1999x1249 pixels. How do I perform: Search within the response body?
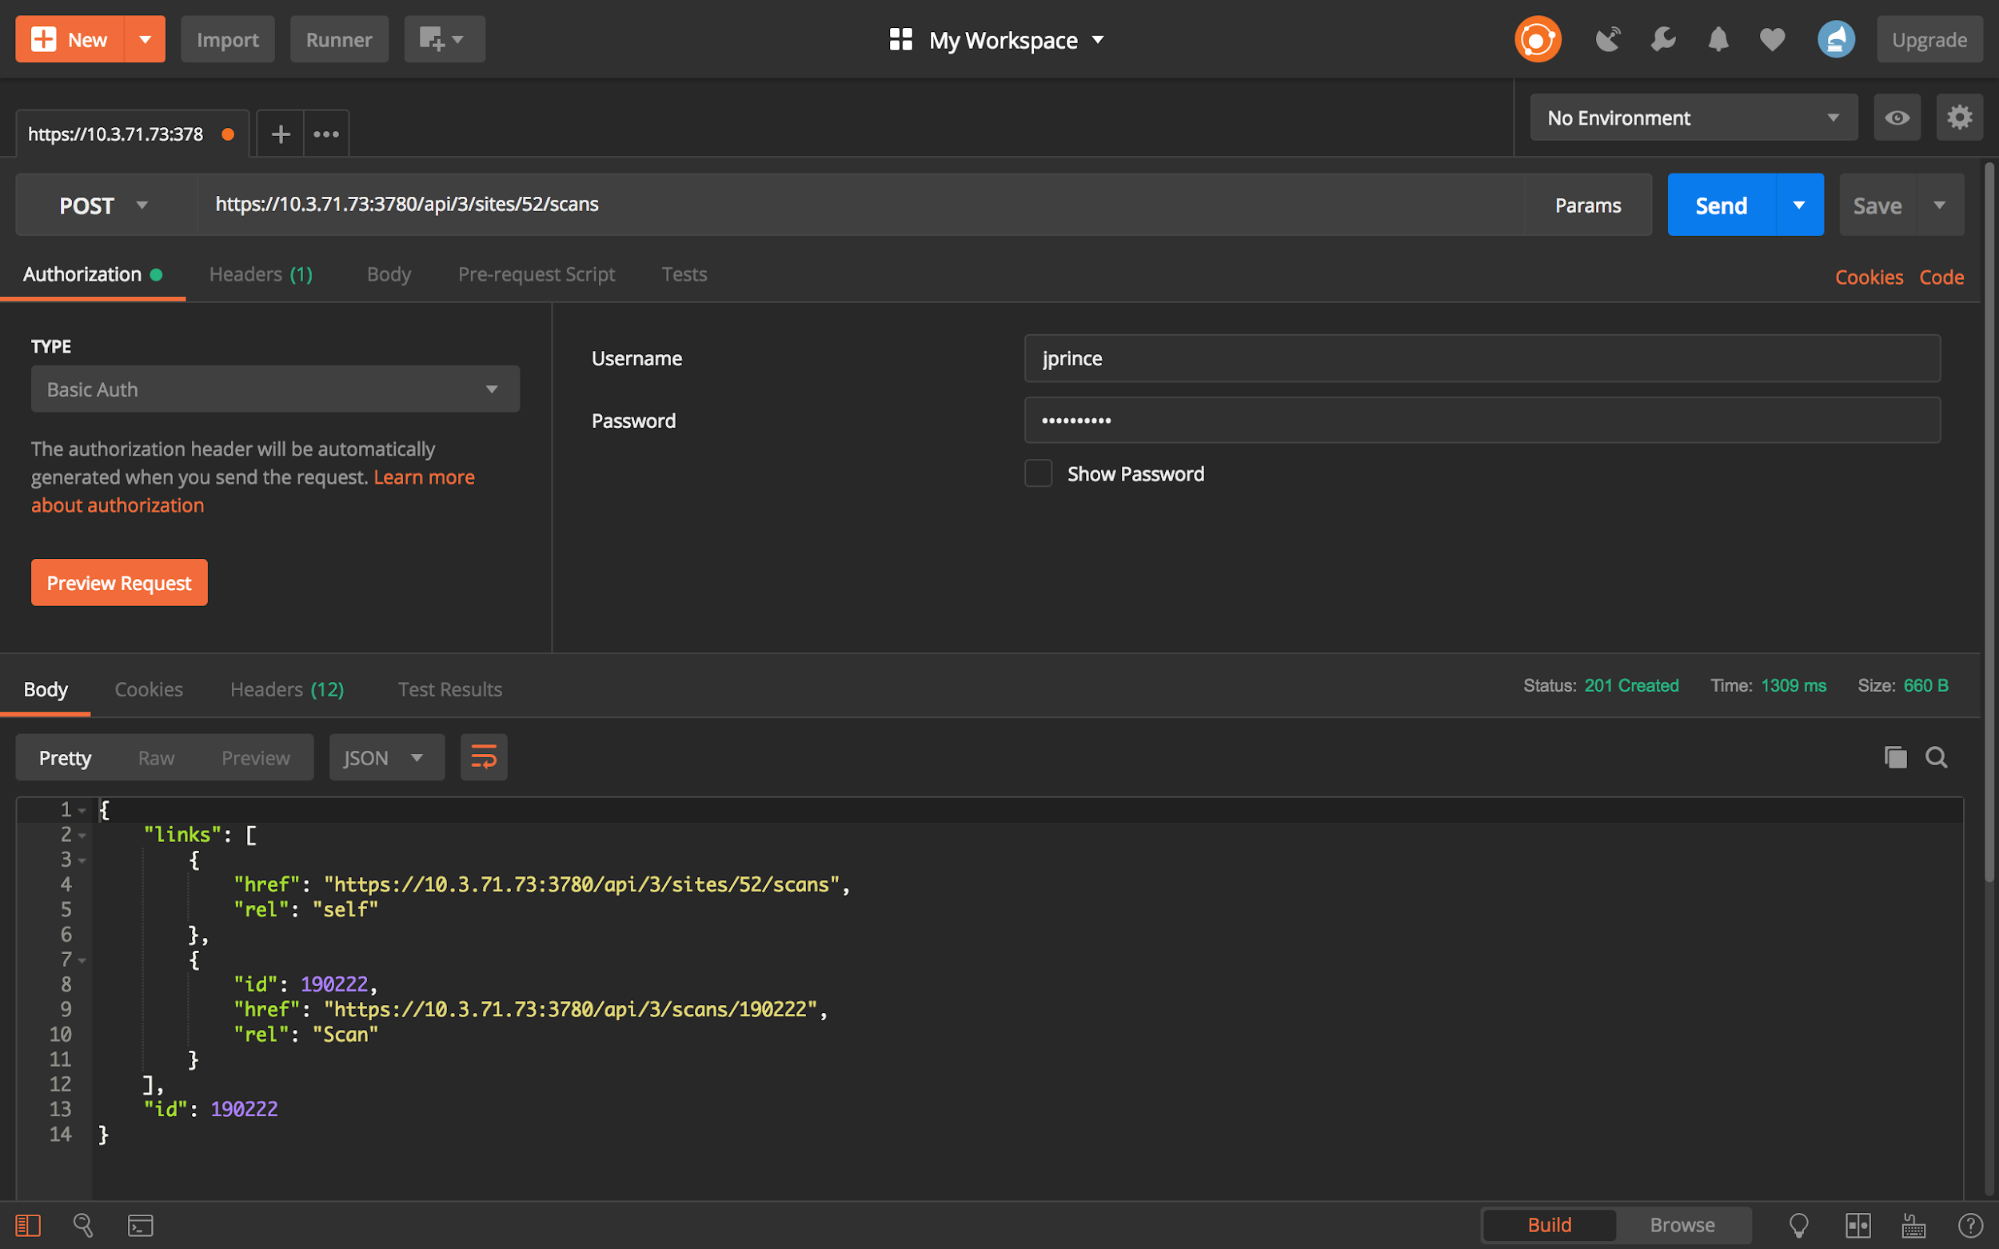[x=1936, y=757]
